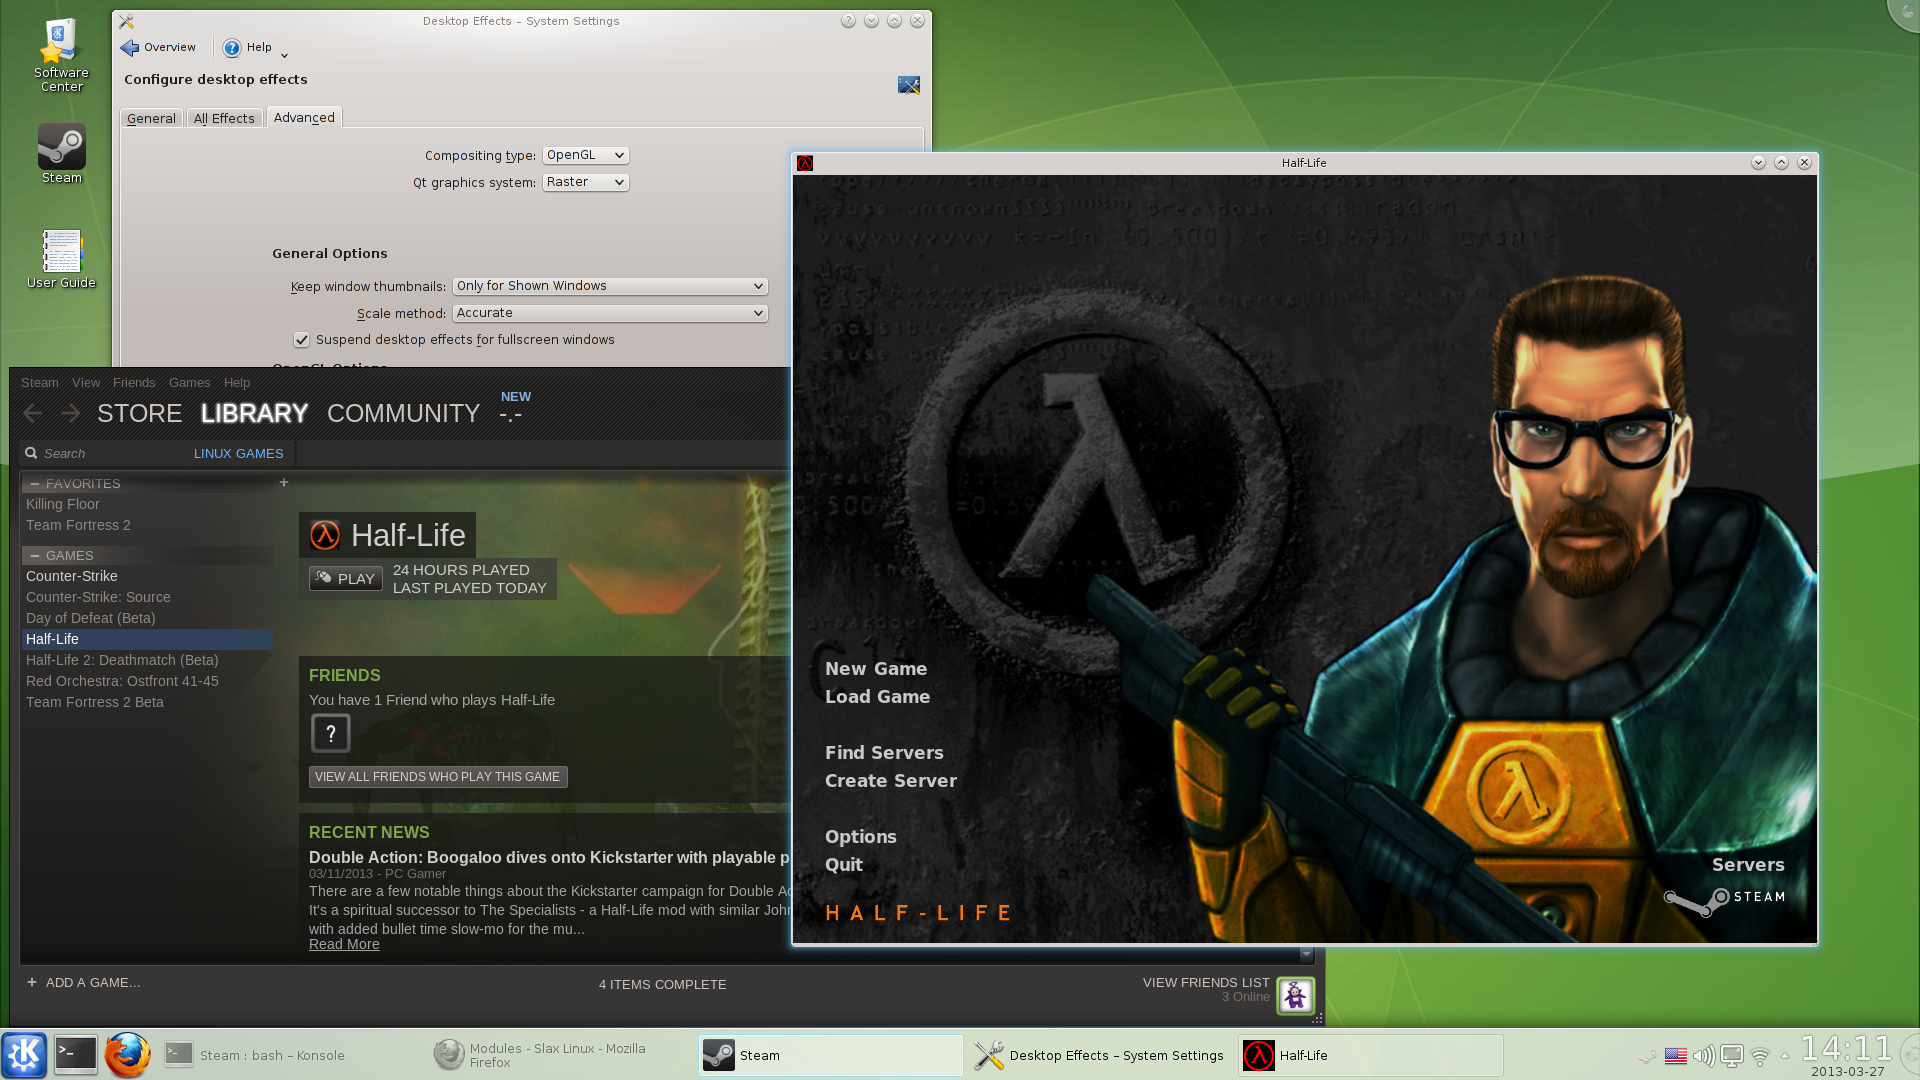
Task: Open the Qt graphics system dropdown
Action: coord(586,182)
